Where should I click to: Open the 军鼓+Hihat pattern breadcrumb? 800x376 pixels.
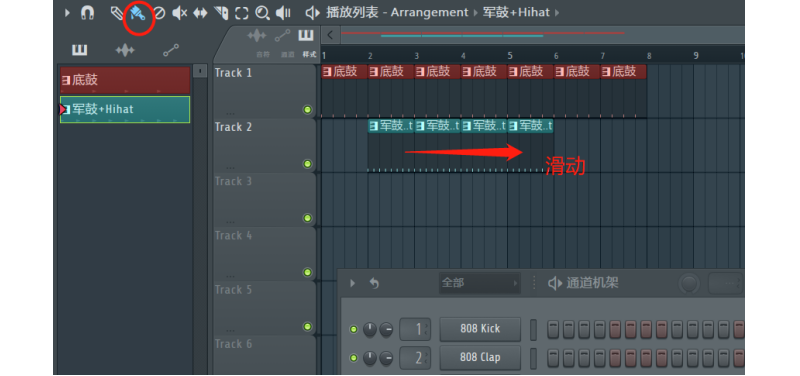tap(517, 13)
